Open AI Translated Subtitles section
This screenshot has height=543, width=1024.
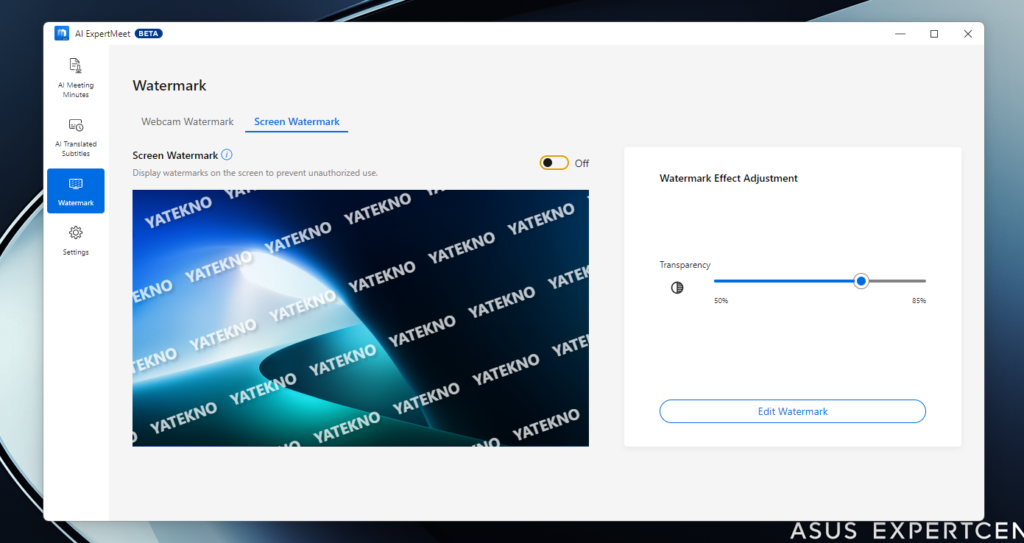pyautogui.click(x=75, y=137)
